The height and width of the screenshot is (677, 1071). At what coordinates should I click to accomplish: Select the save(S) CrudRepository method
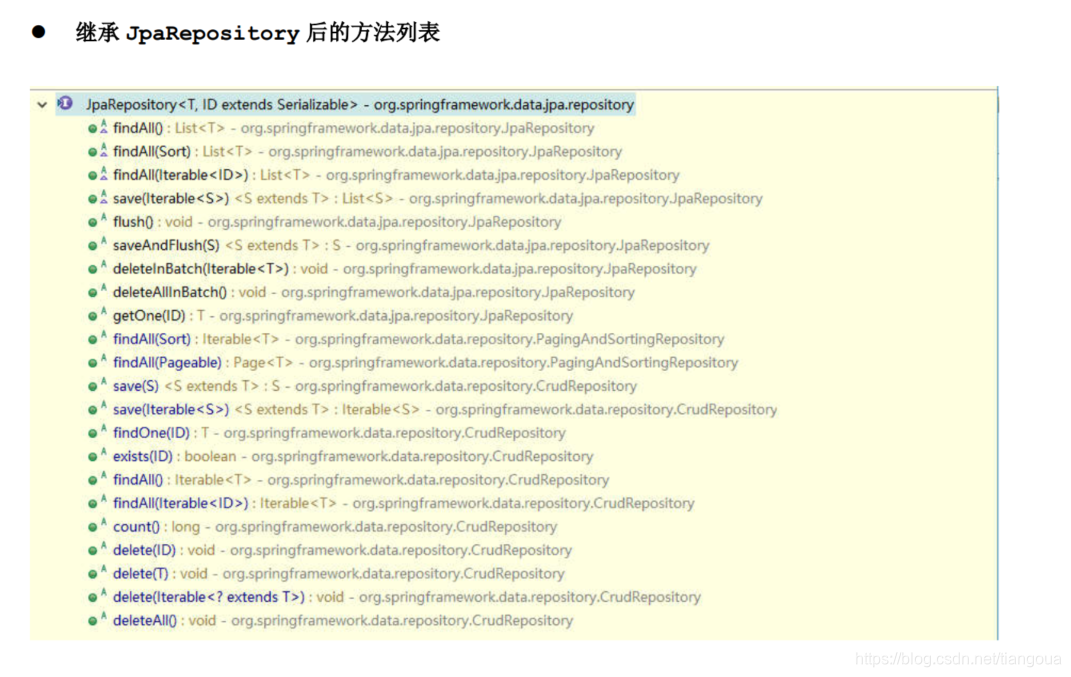tap(375, 386)
